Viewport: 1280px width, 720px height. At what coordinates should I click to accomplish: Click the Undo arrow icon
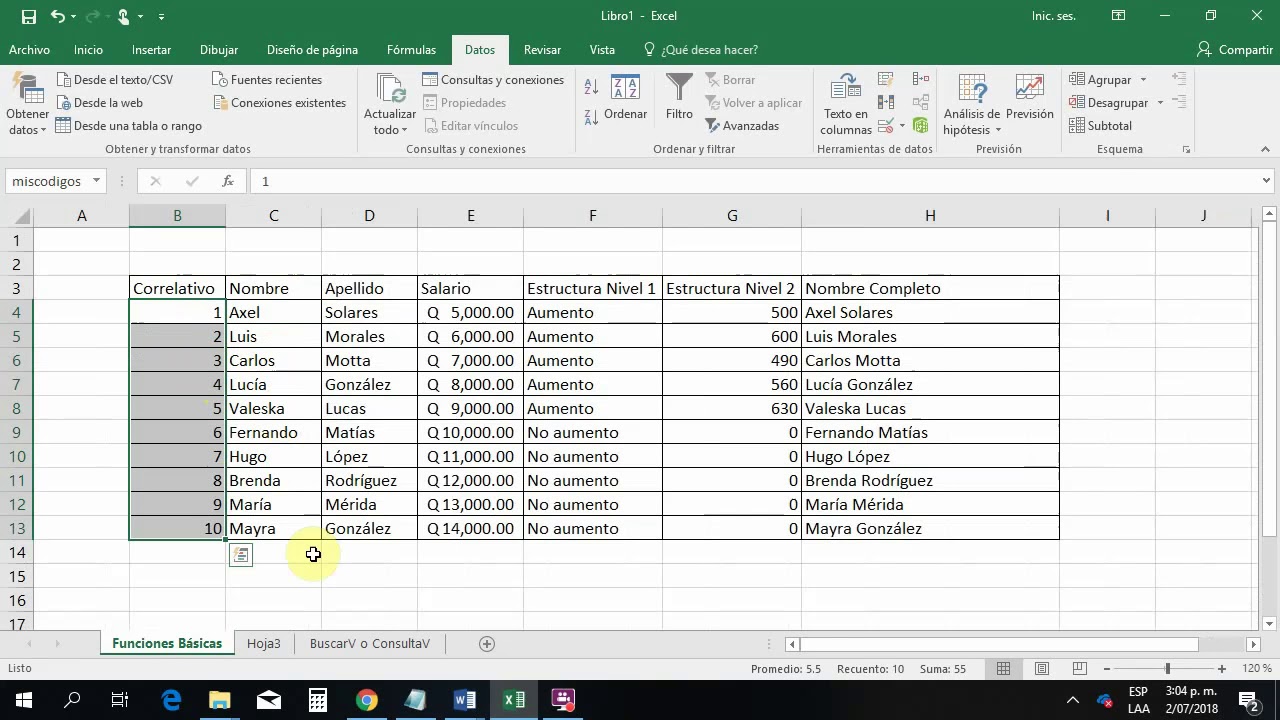(57, 16)
